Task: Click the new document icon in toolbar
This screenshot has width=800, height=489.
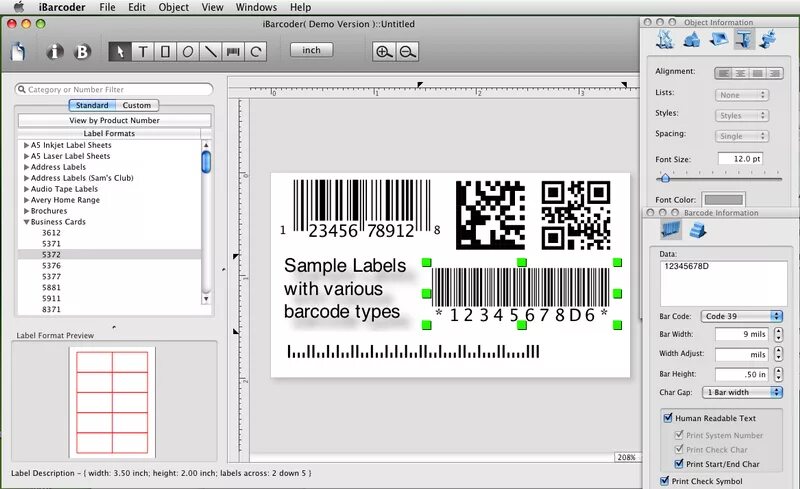Action: click(18, 52)
